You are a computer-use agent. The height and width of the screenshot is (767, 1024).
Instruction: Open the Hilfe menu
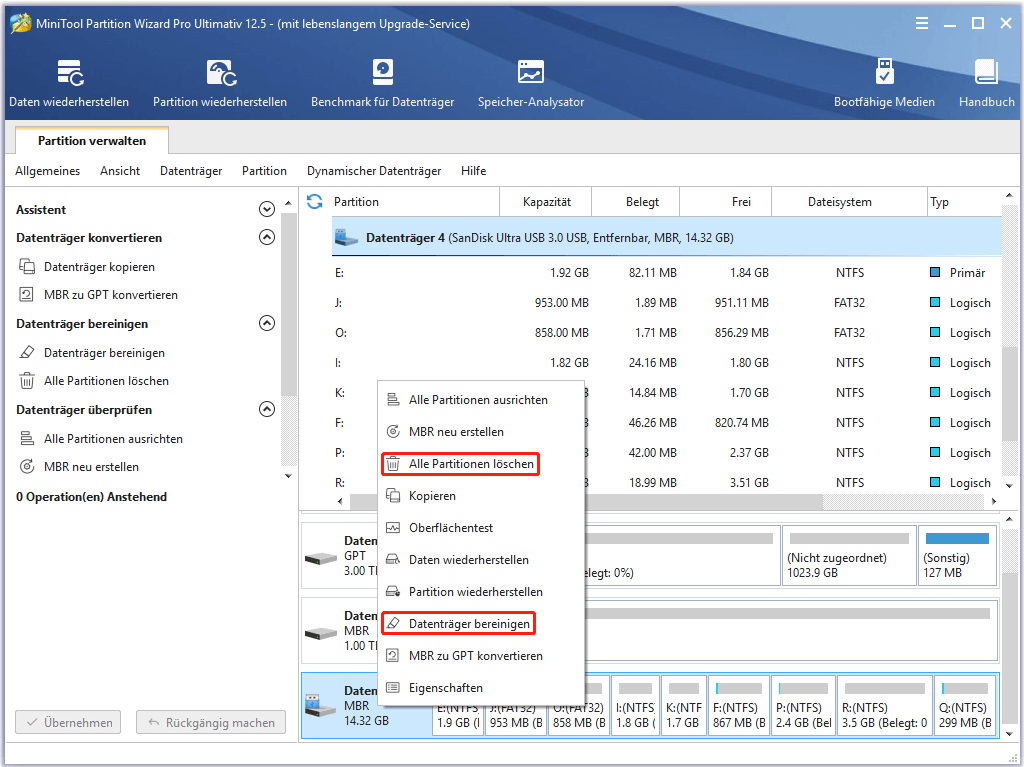[473, 171]
